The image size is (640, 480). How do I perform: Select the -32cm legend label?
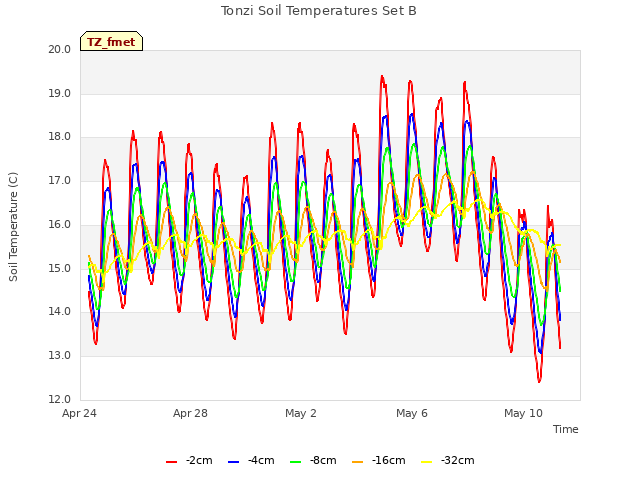click(x=458, y=460)
